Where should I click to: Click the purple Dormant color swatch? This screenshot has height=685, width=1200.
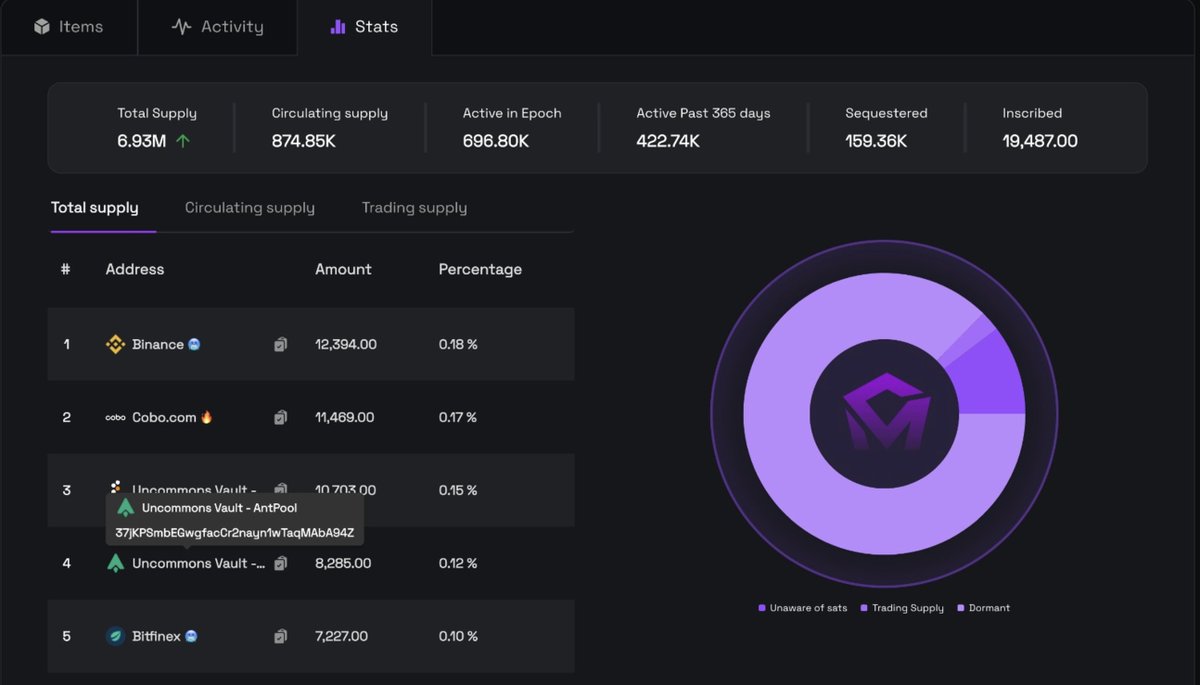click(x=961, y=607)
